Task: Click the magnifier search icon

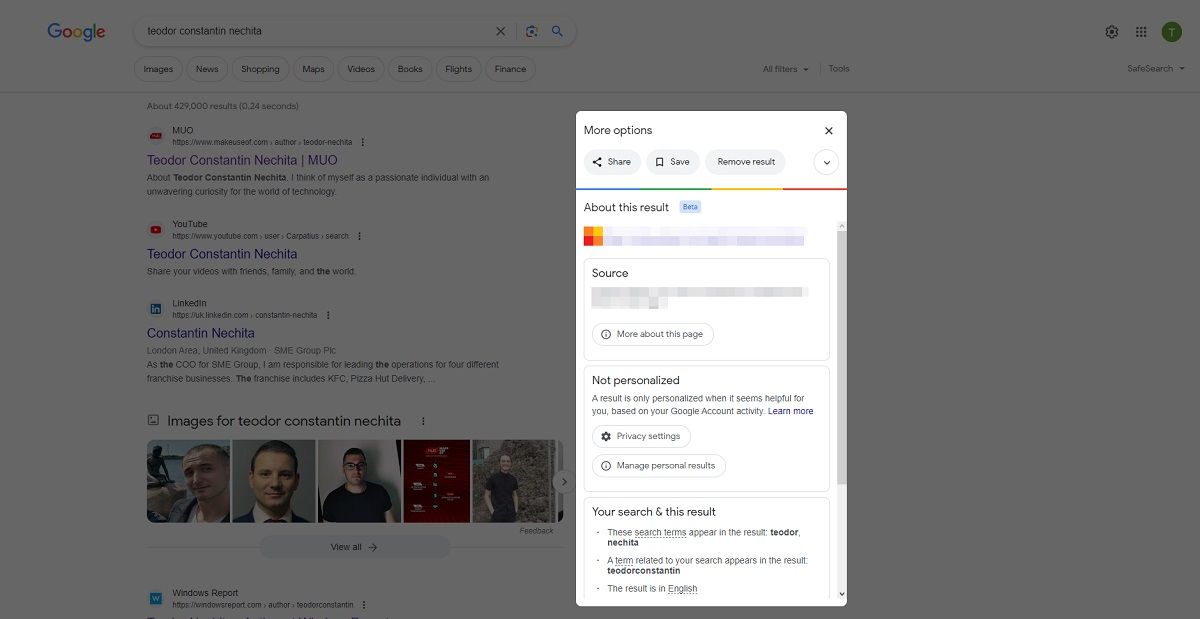Action: tap(557, 31)
